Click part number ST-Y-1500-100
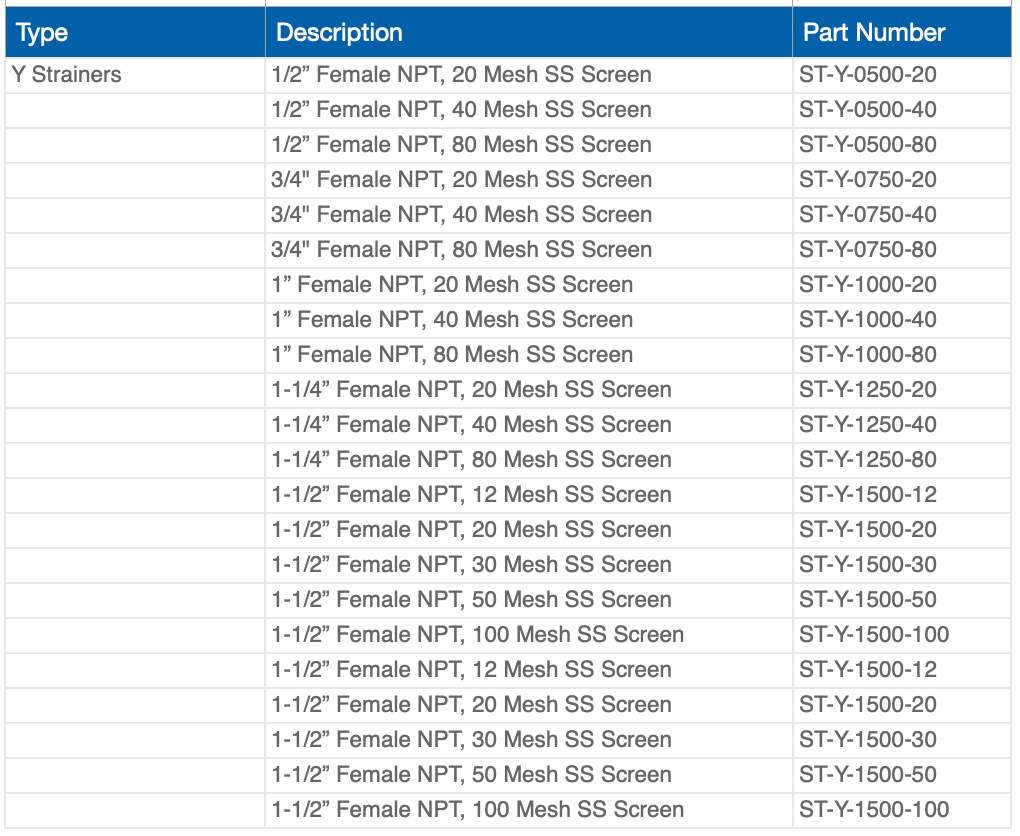 (872, 634)
